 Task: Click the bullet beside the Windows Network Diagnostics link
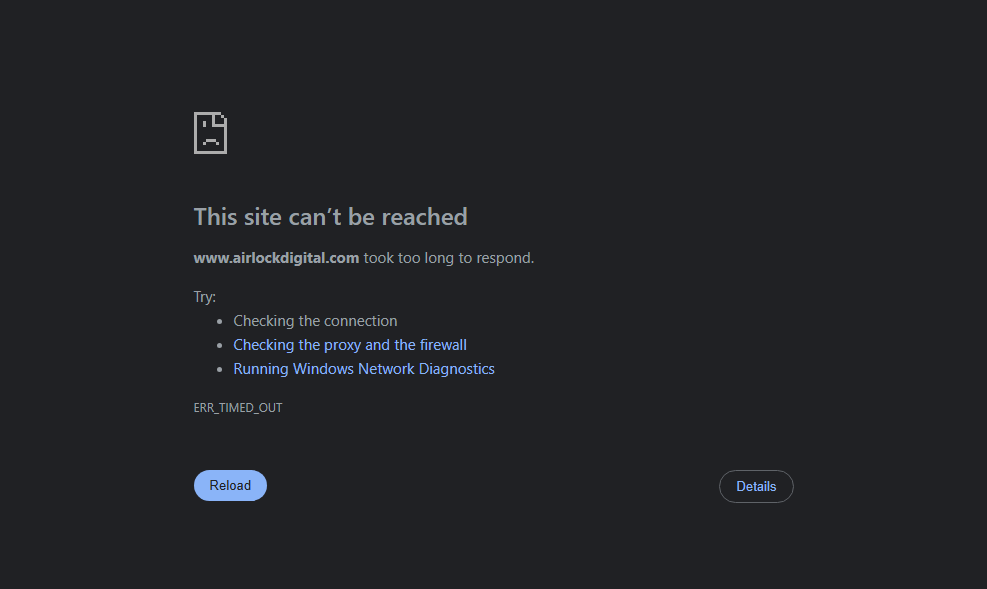coord(219,370)
